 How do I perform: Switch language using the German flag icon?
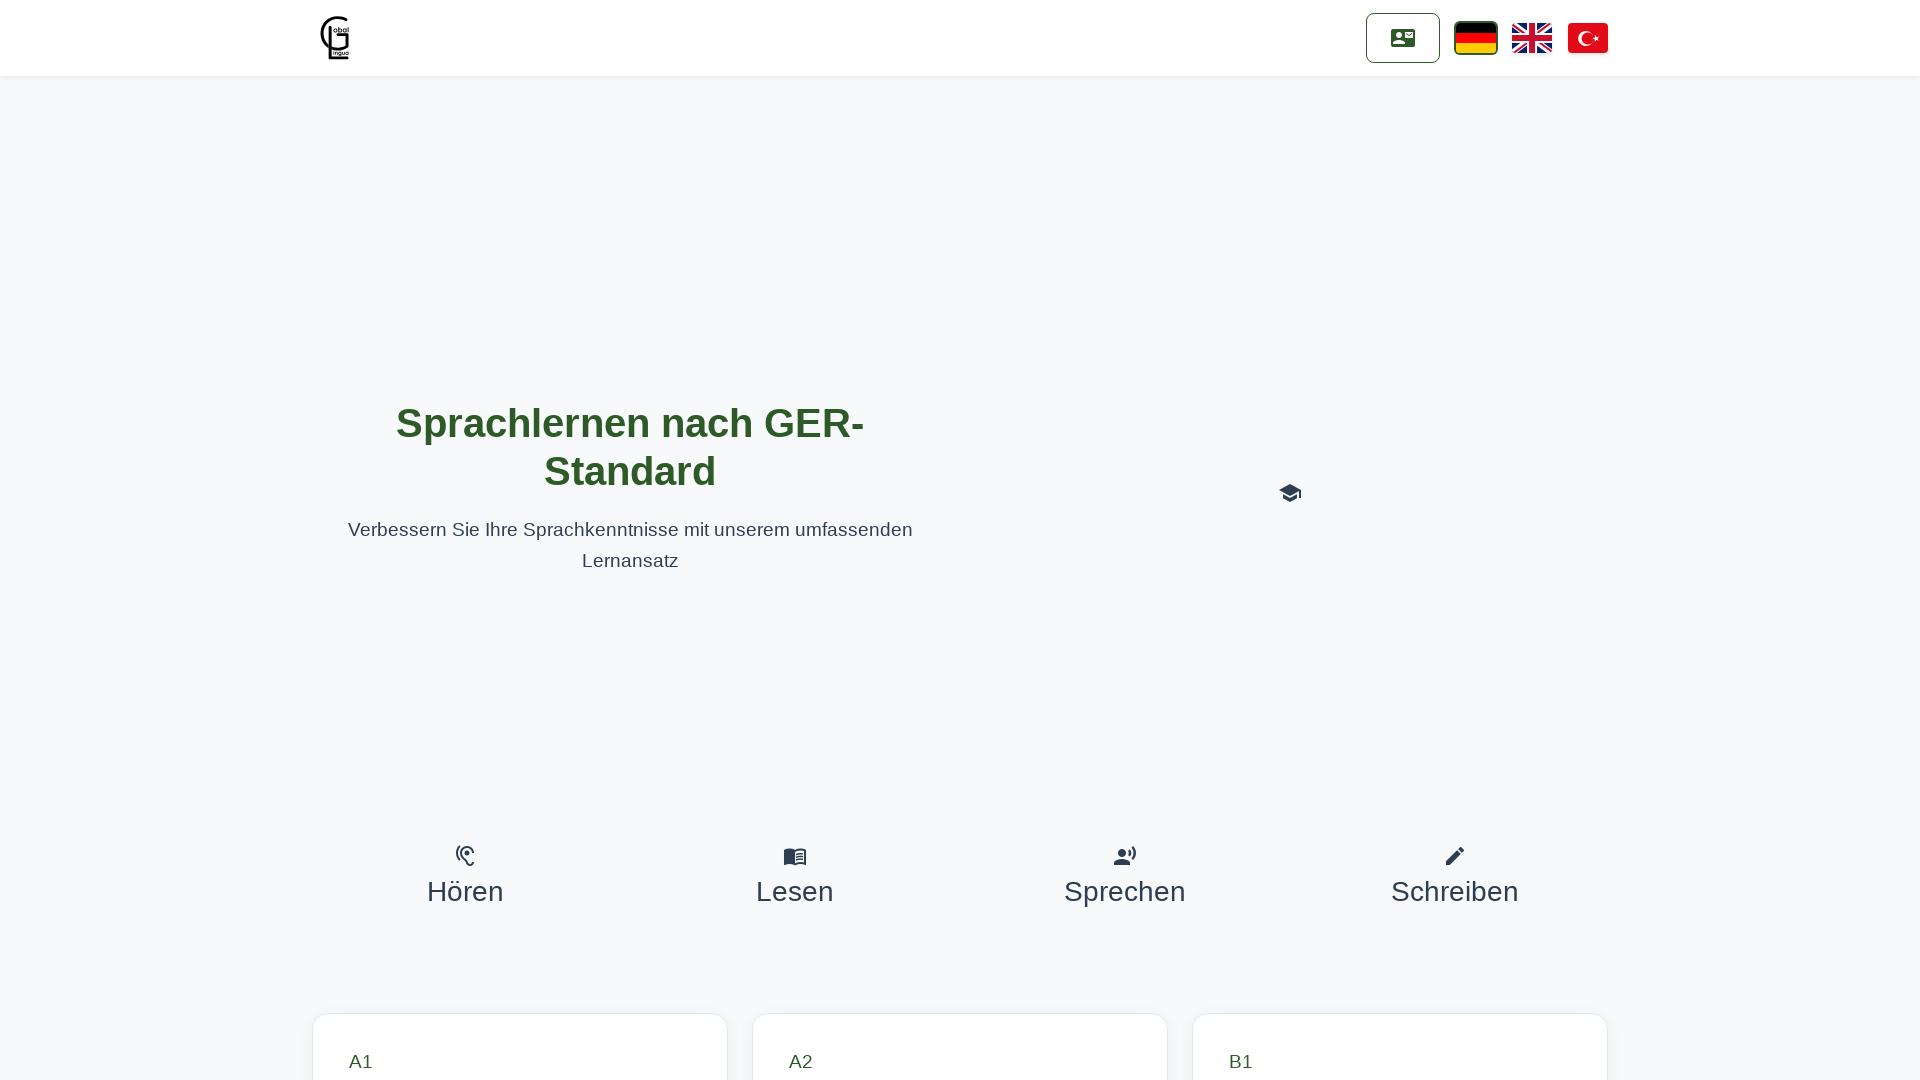1475,37
